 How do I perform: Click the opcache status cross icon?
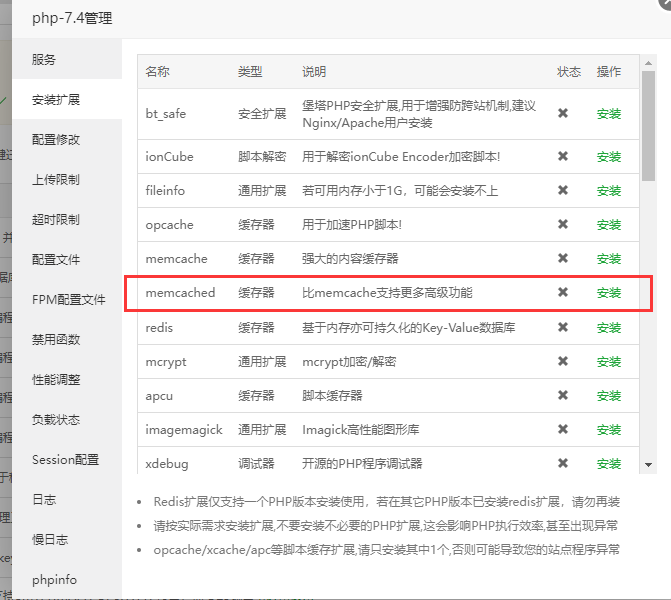pos(563,224)
